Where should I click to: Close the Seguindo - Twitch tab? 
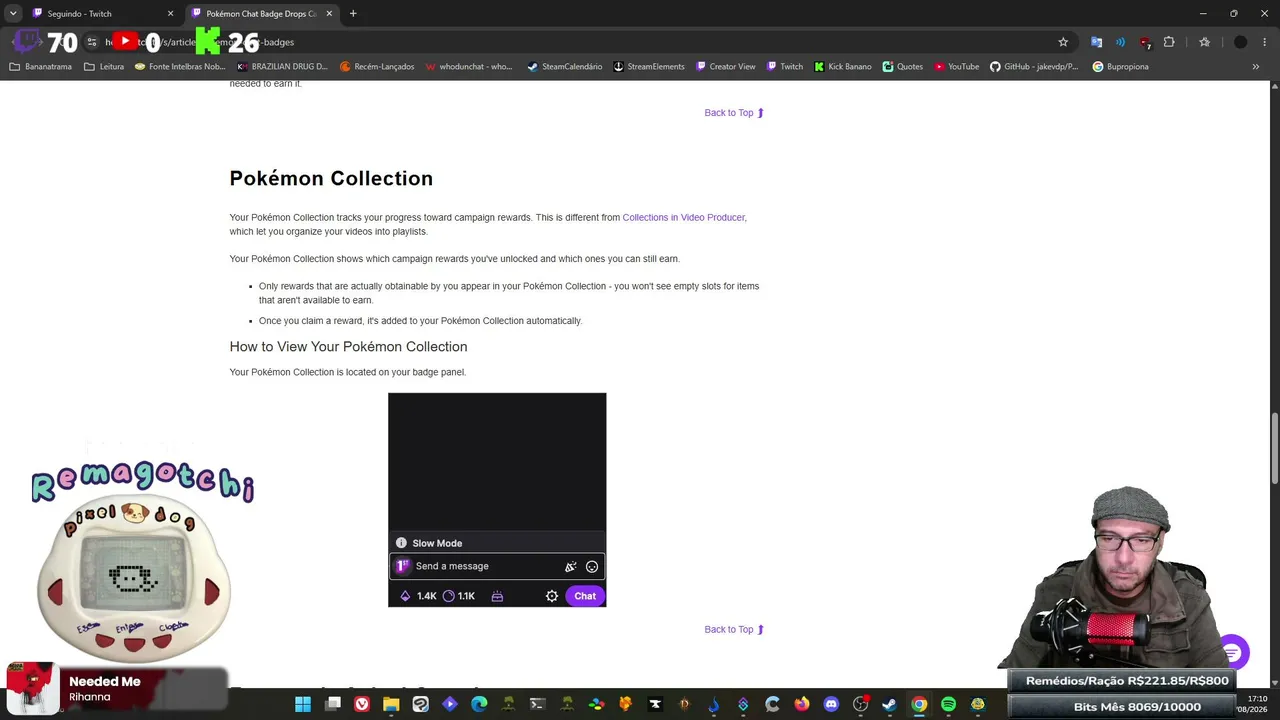point(170,14)
